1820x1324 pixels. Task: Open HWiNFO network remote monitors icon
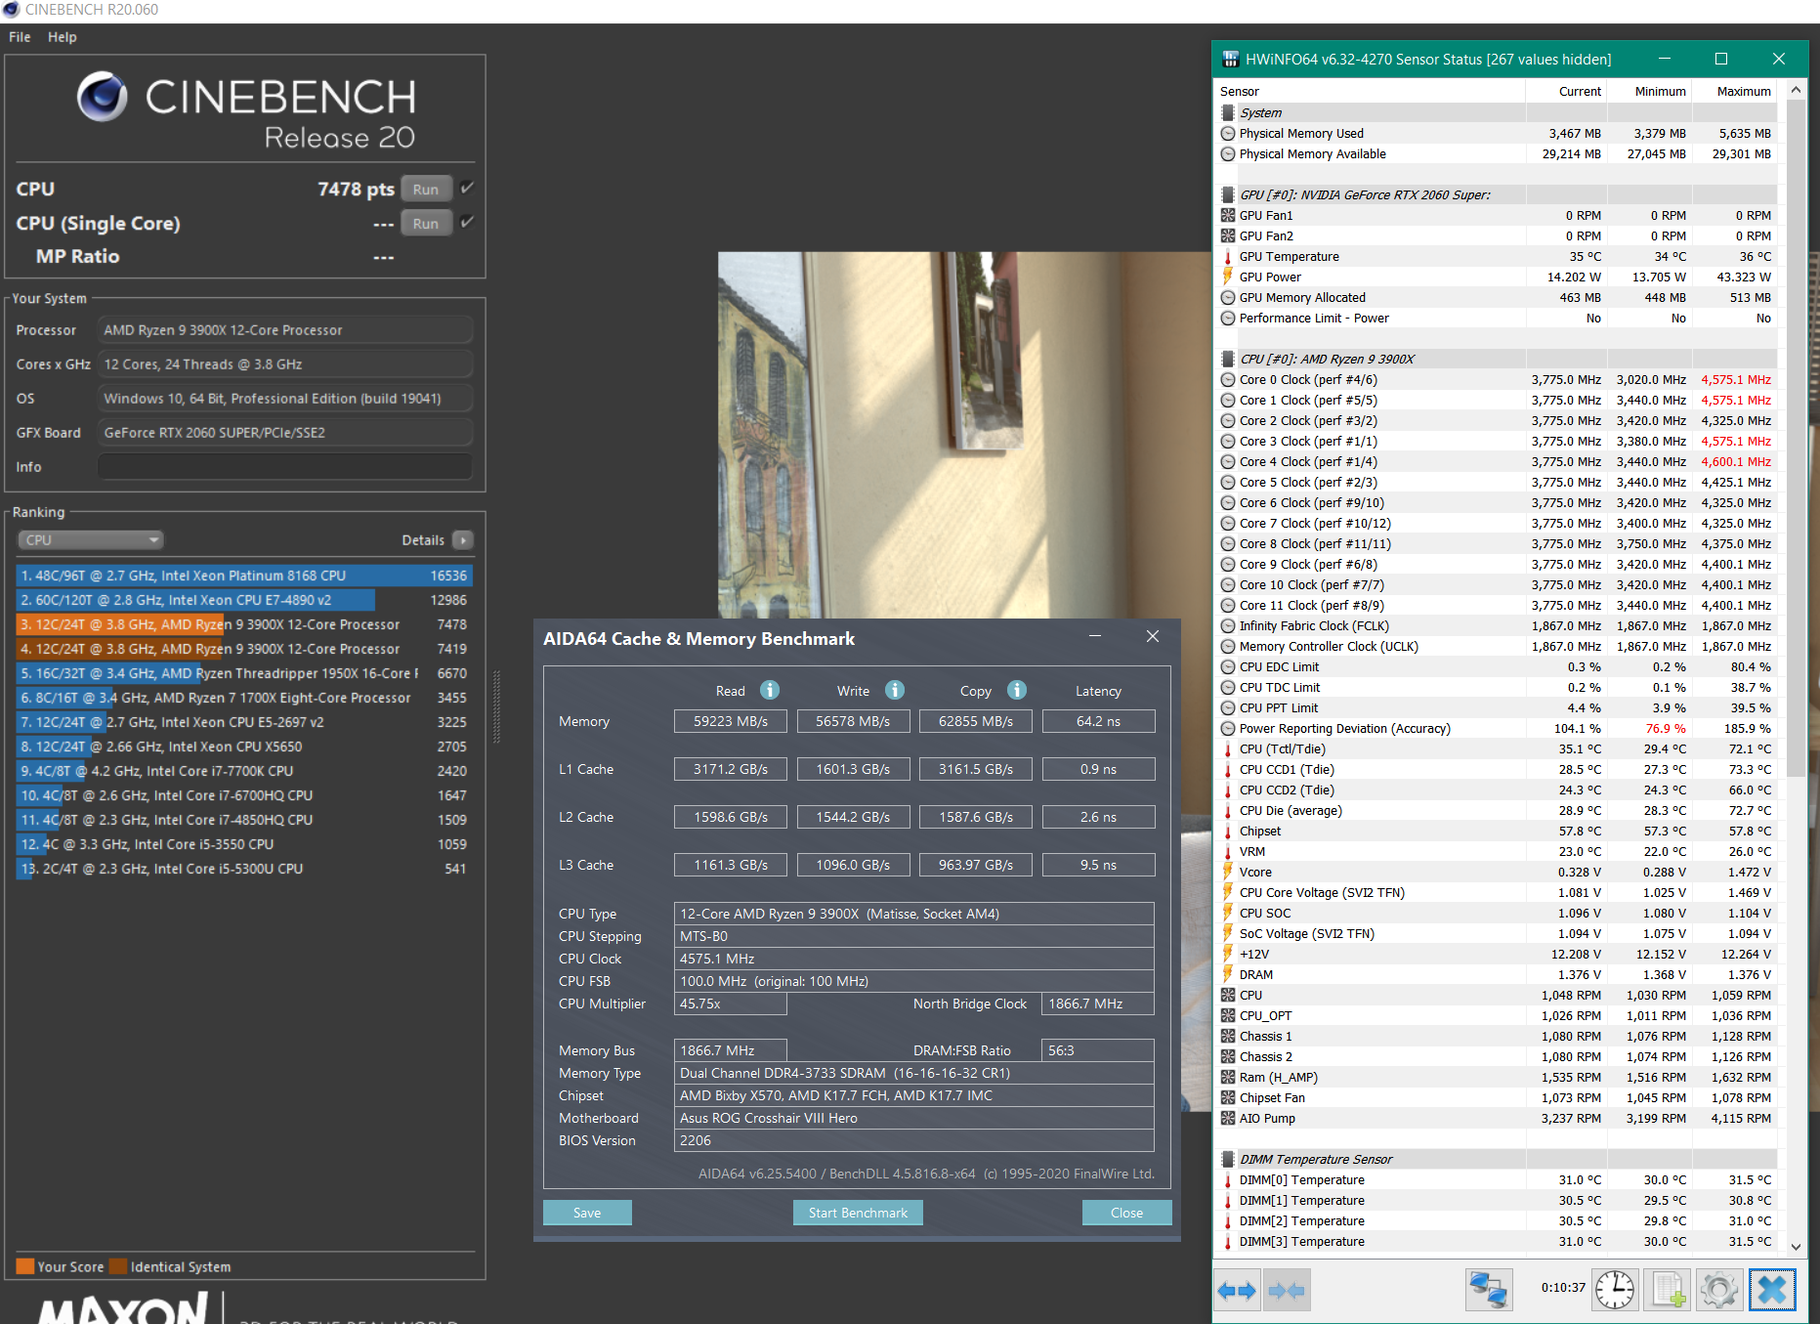tap(1488, 1290)
